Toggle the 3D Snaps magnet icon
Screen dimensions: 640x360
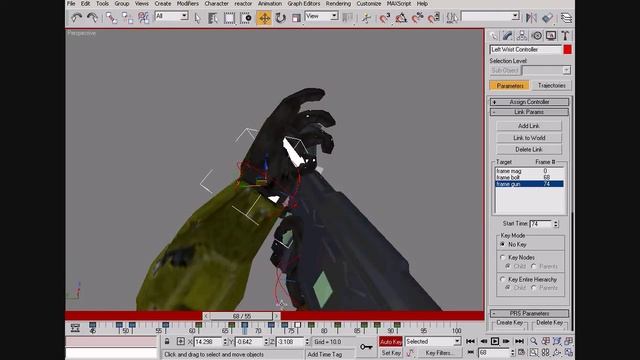384,18
